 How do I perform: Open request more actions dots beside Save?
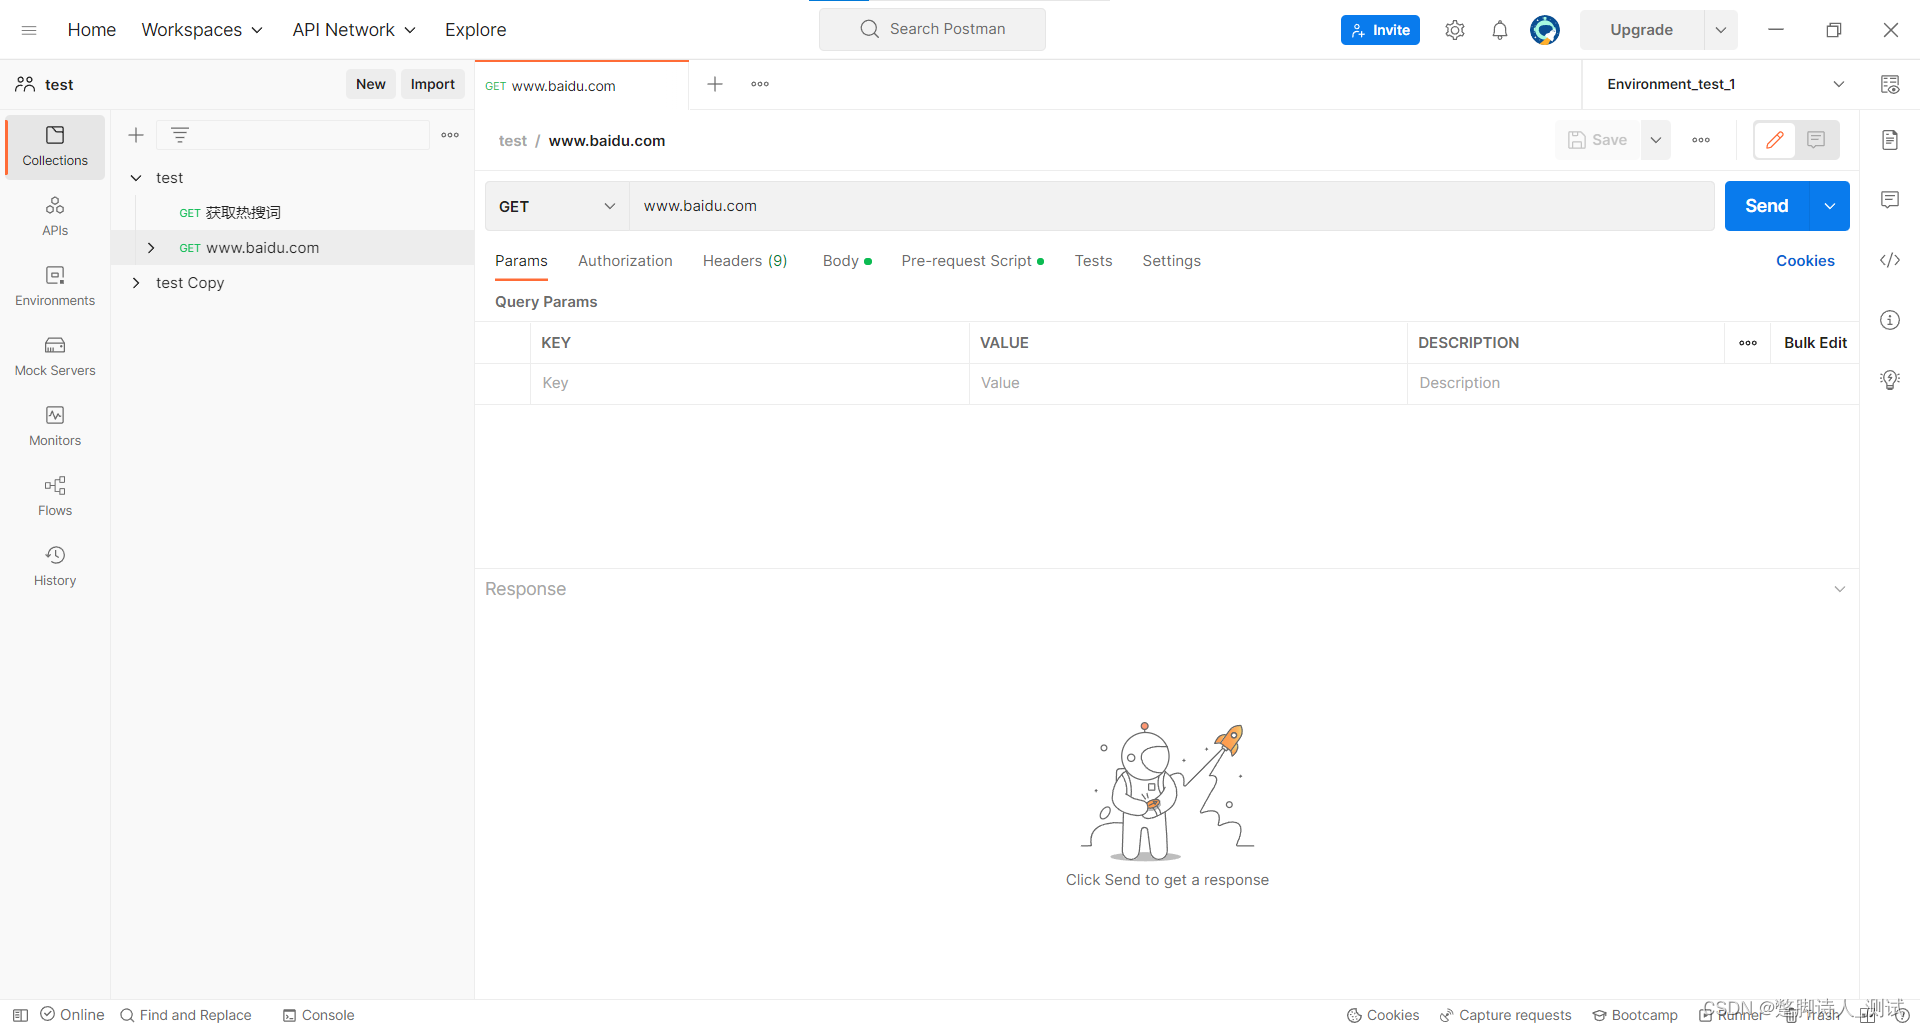click(x=1701, y=140)
